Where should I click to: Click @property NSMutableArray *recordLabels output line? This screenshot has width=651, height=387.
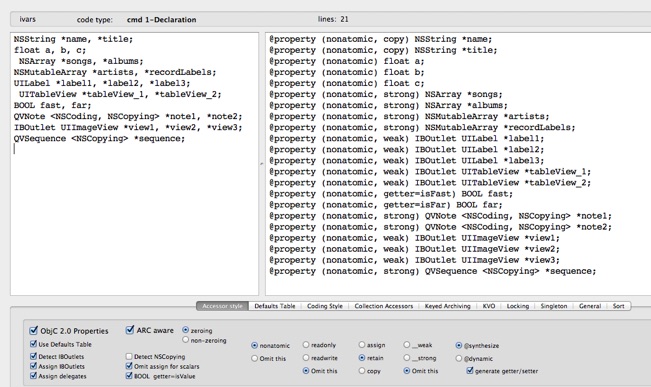coord(422,127)
